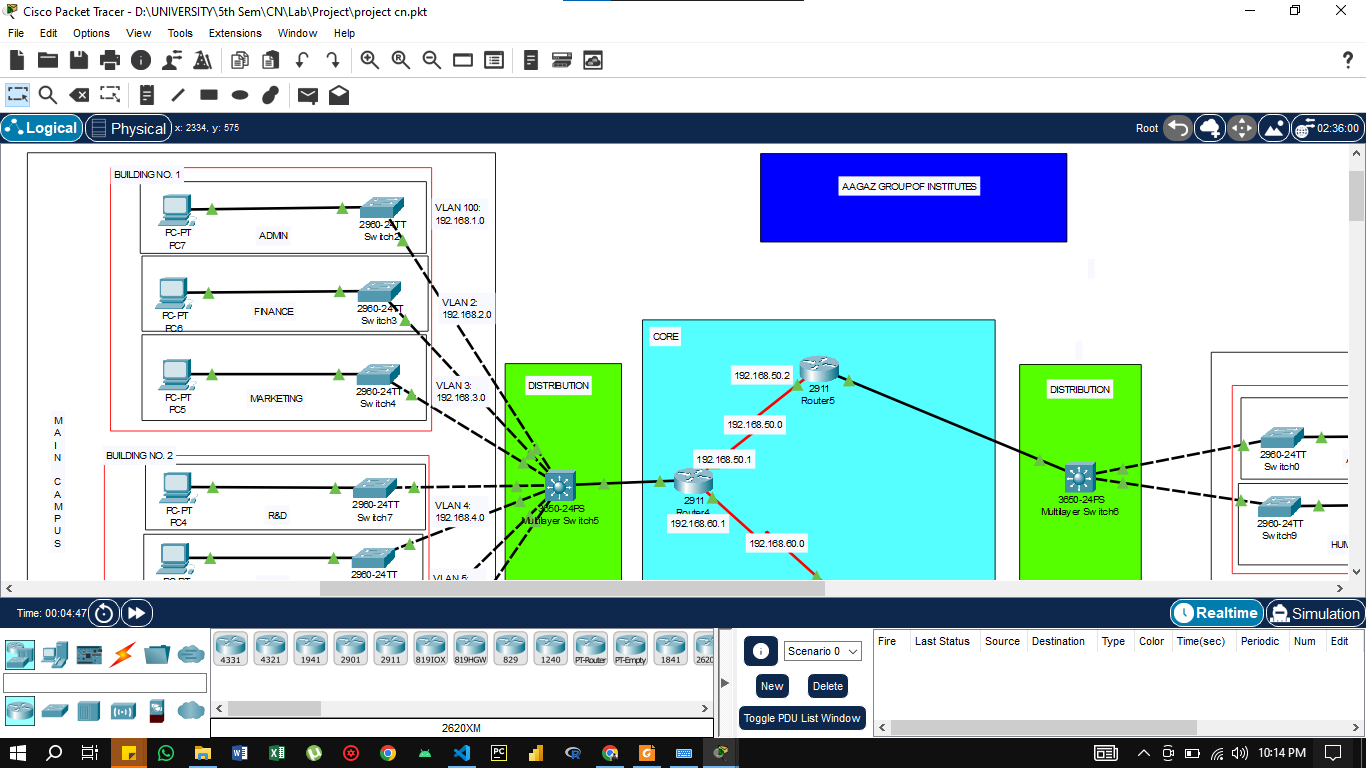Create a scenario with the New button
Image resolution: width=1366 pixels, height=768 pixels.
(x=771, y=686)
